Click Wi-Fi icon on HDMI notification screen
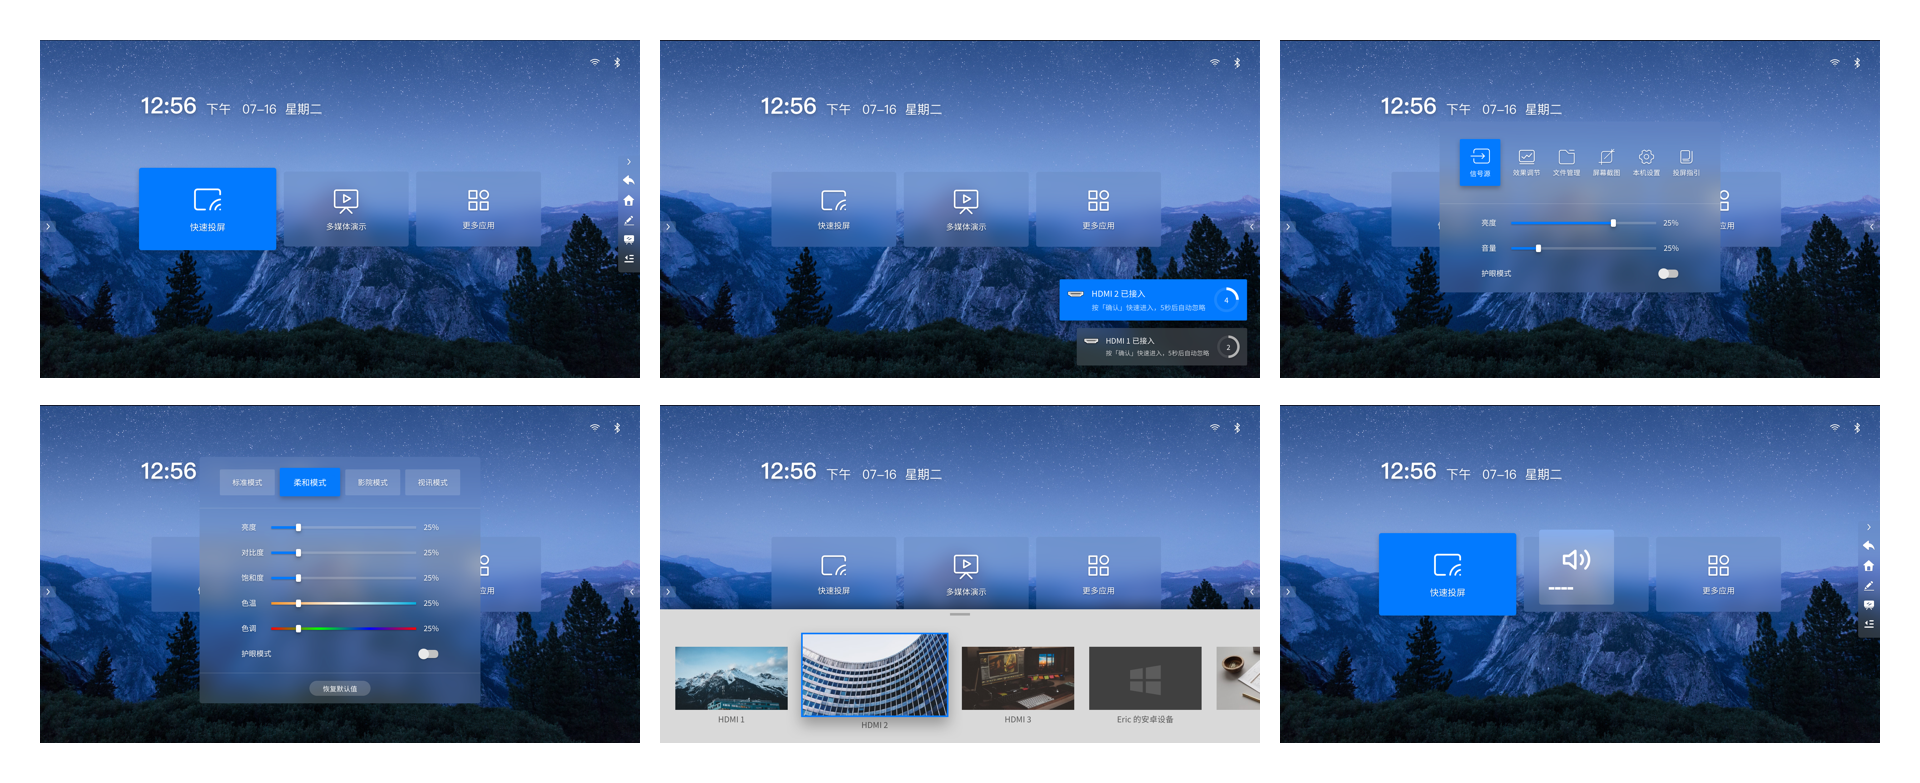This screenshot has width=1920, height=783. [x=1215, y=62]
